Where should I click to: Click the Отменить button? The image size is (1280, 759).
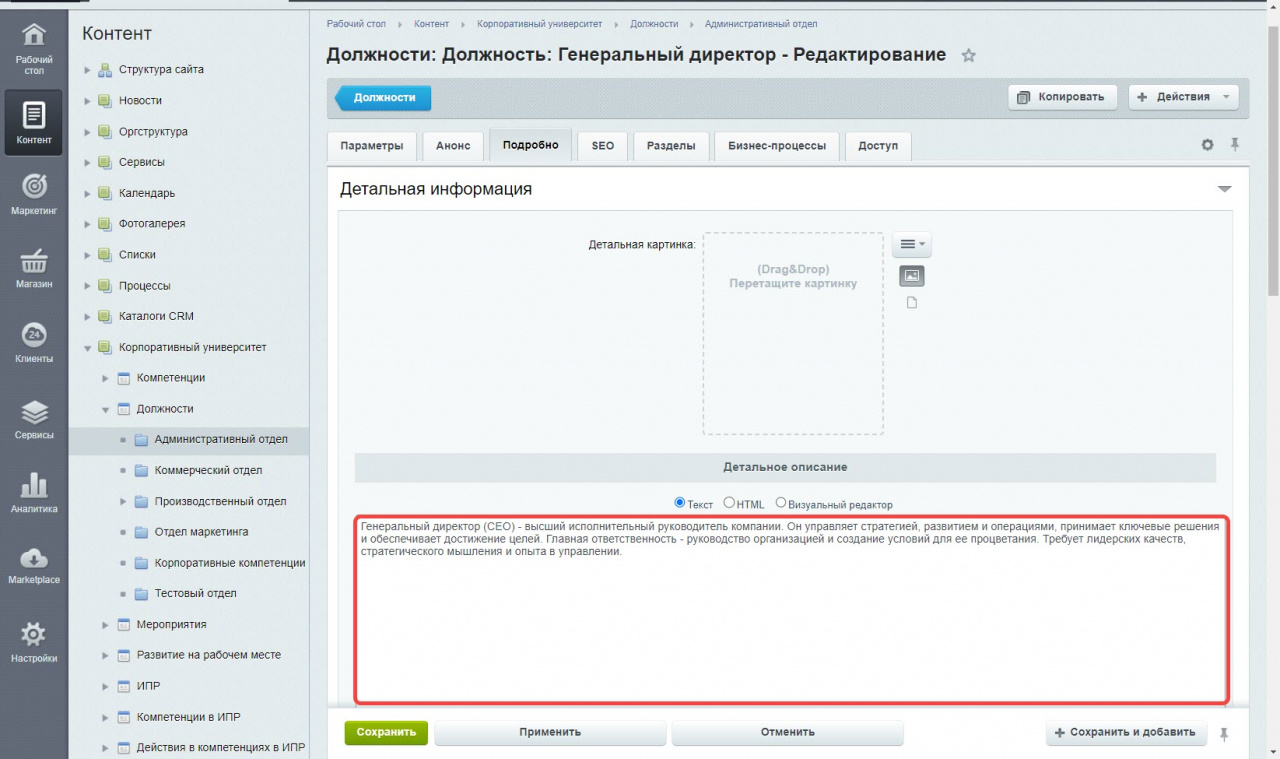click(787, 732)
